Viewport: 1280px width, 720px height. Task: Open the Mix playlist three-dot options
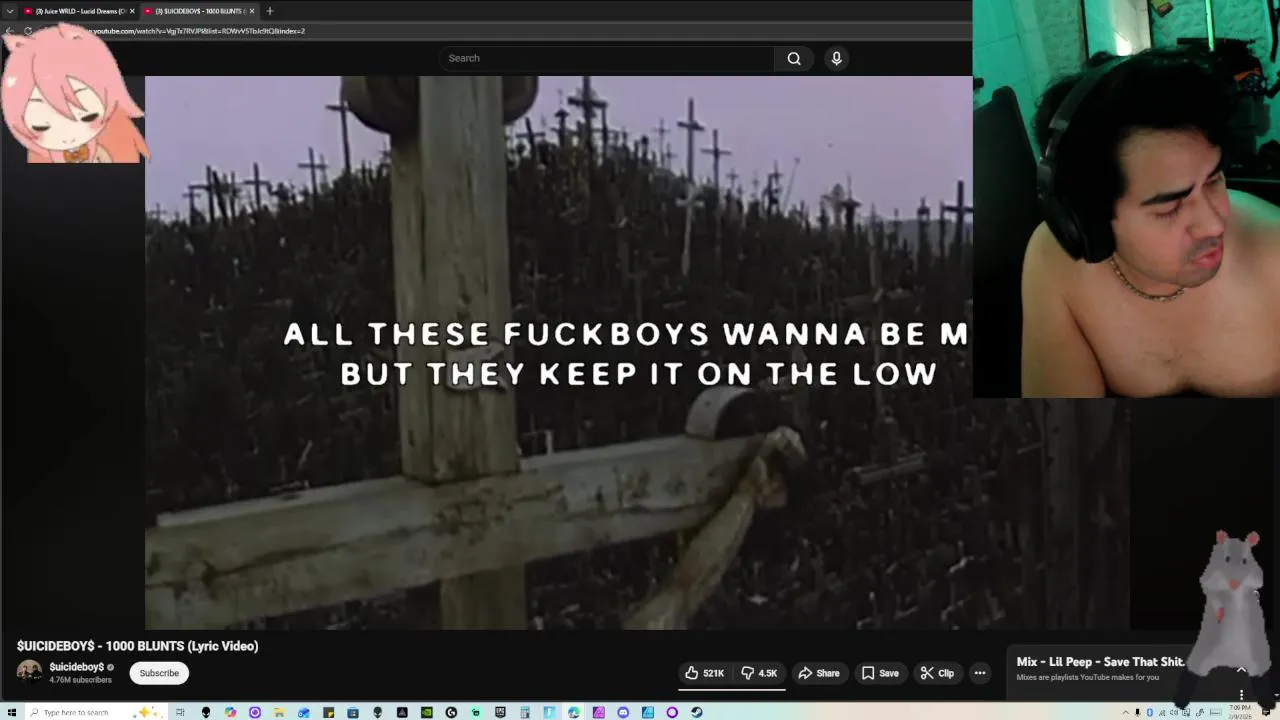point(1241,694)
